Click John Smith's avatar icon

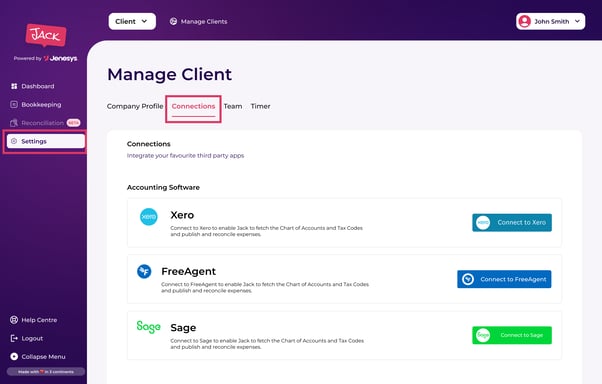[524, 22]
